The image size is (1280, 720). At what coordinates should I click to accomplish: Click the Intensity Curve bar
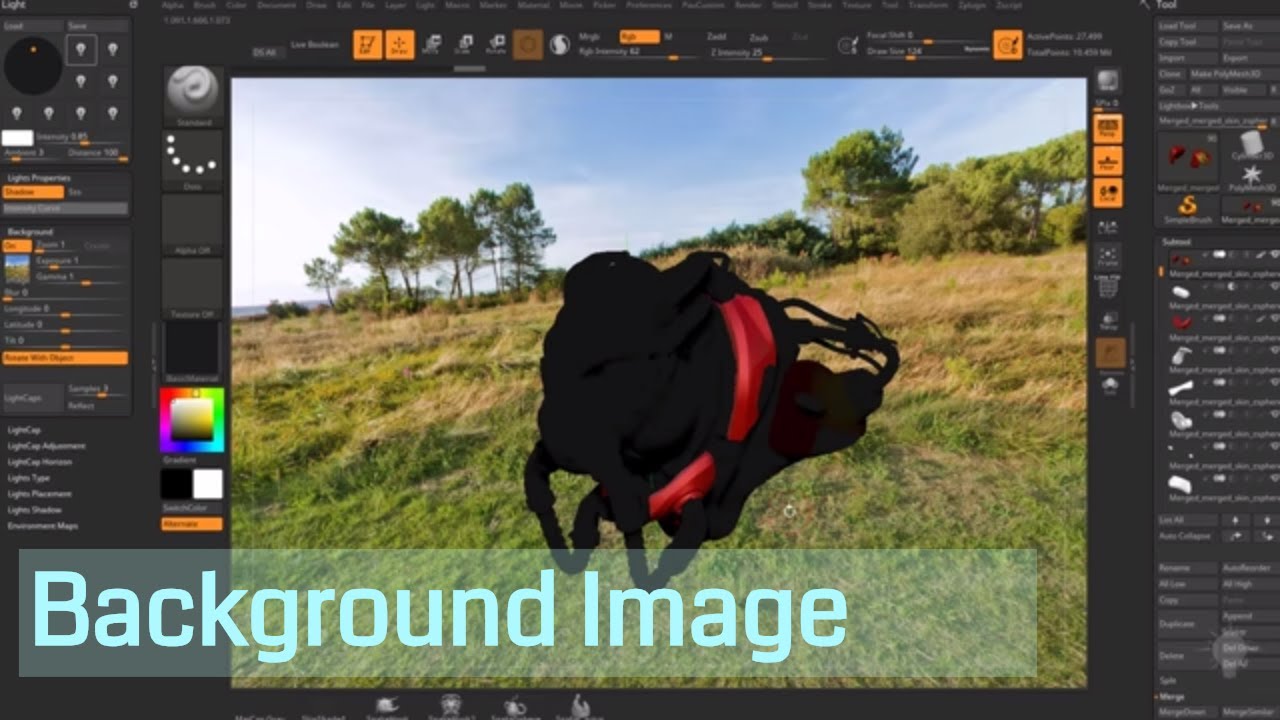pos(66,209)
